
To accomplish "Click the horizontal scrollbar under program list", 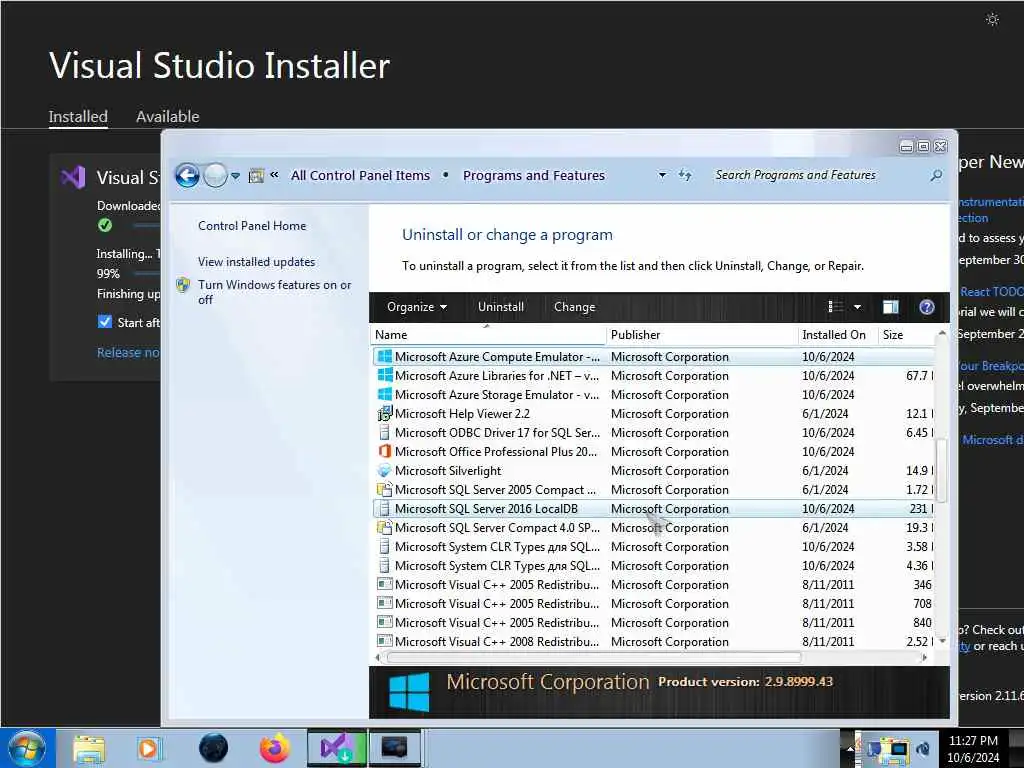I will pos(594,658).
